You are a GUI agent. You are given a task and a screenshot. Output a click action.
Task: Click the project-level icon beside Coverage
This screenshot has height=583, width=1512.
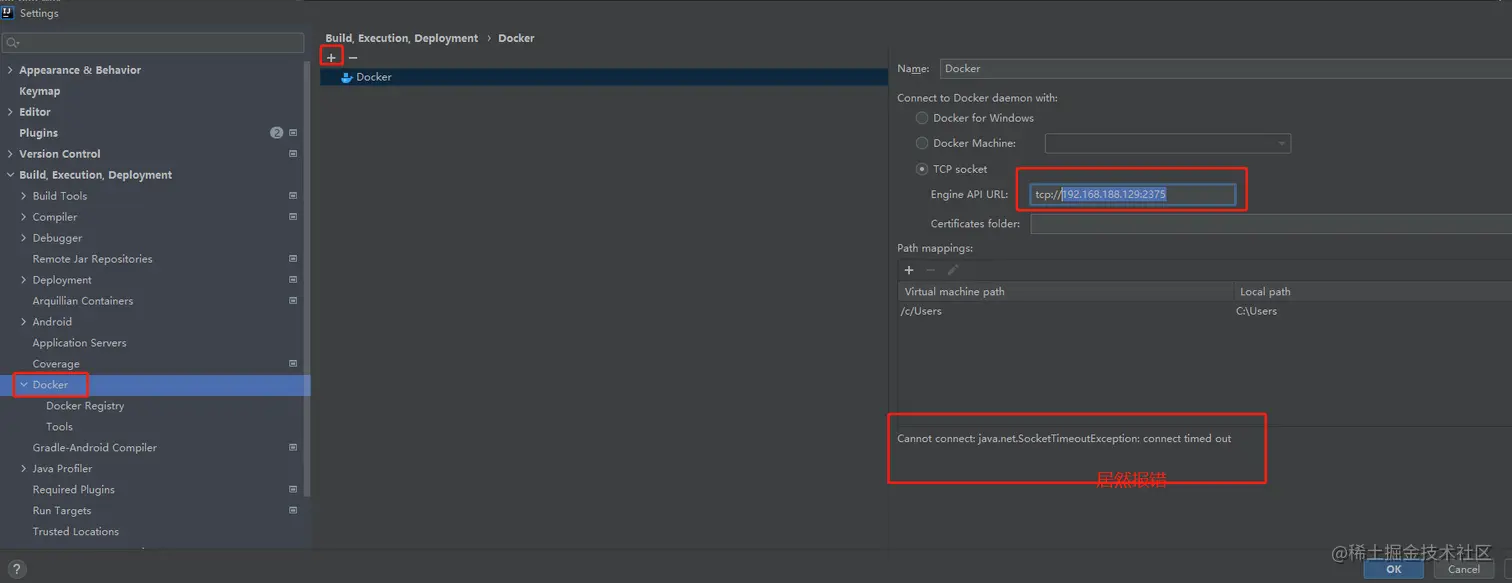pyautogui.click(x=293, y=364)
